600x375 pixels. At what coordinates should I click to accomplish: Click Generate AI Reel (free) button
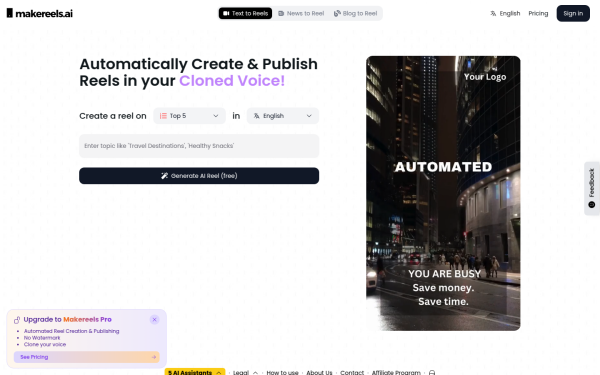pos(199,176)
